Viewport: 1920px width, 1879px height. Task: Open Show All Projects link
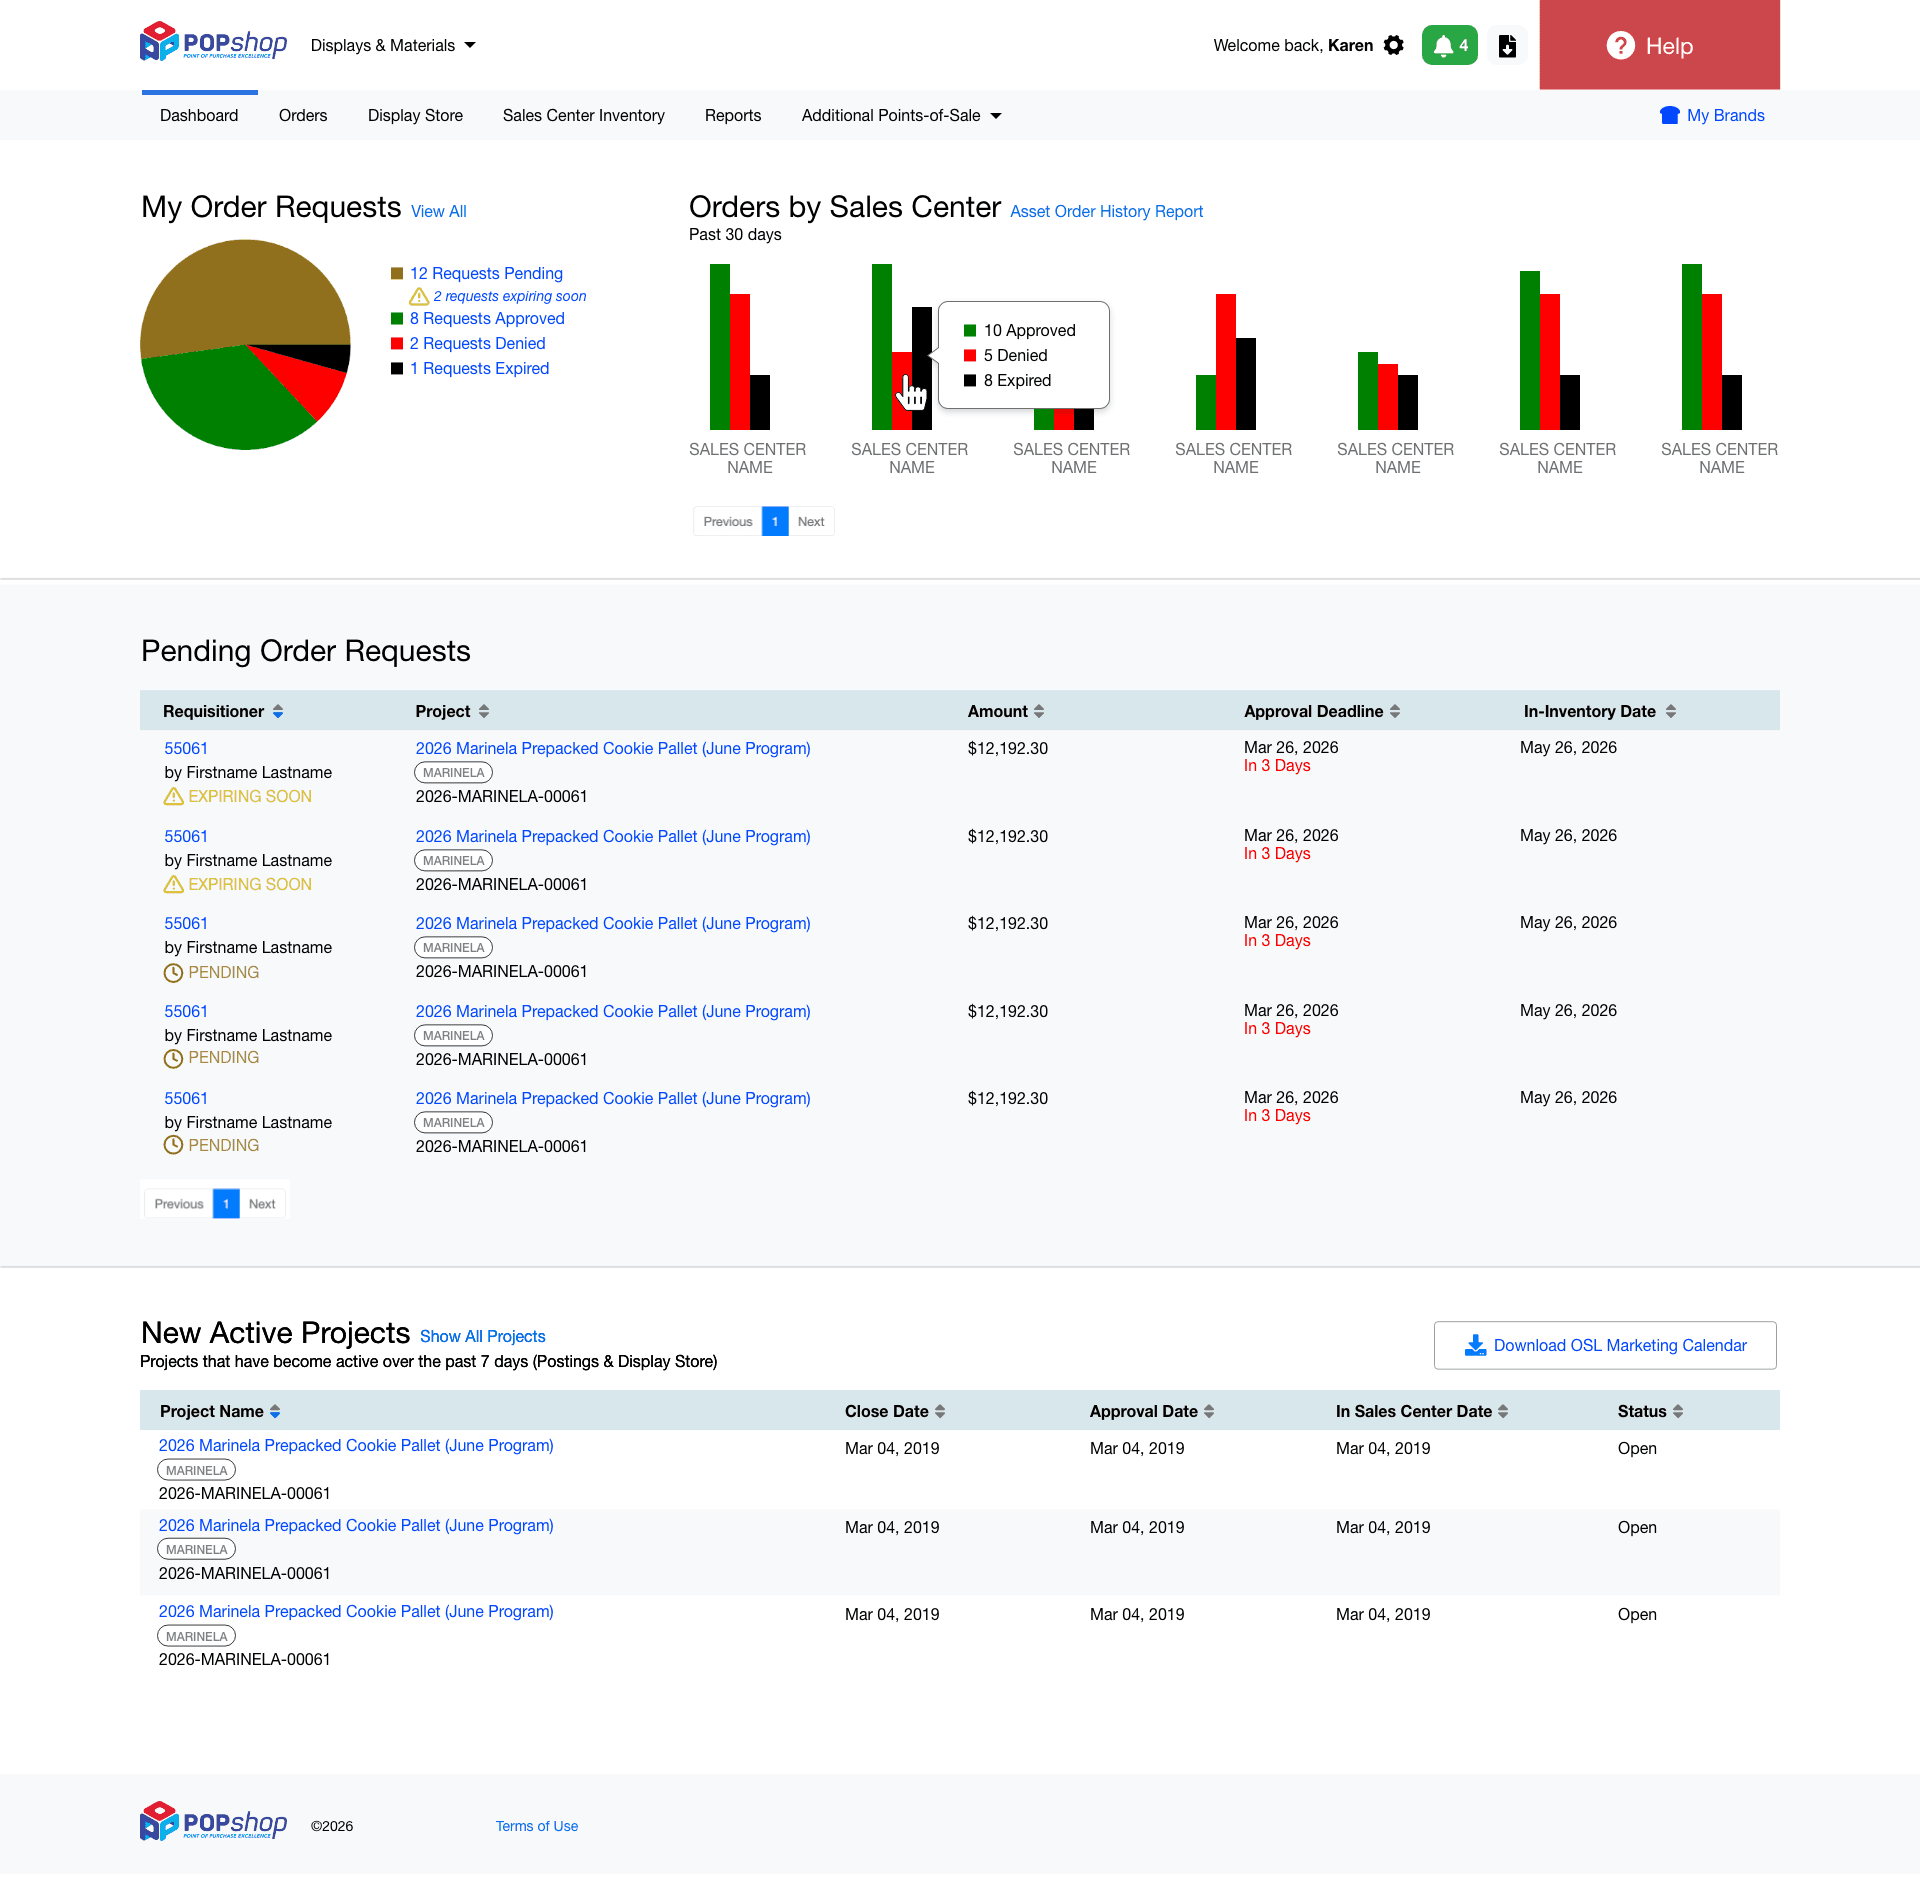(482, 1336)
